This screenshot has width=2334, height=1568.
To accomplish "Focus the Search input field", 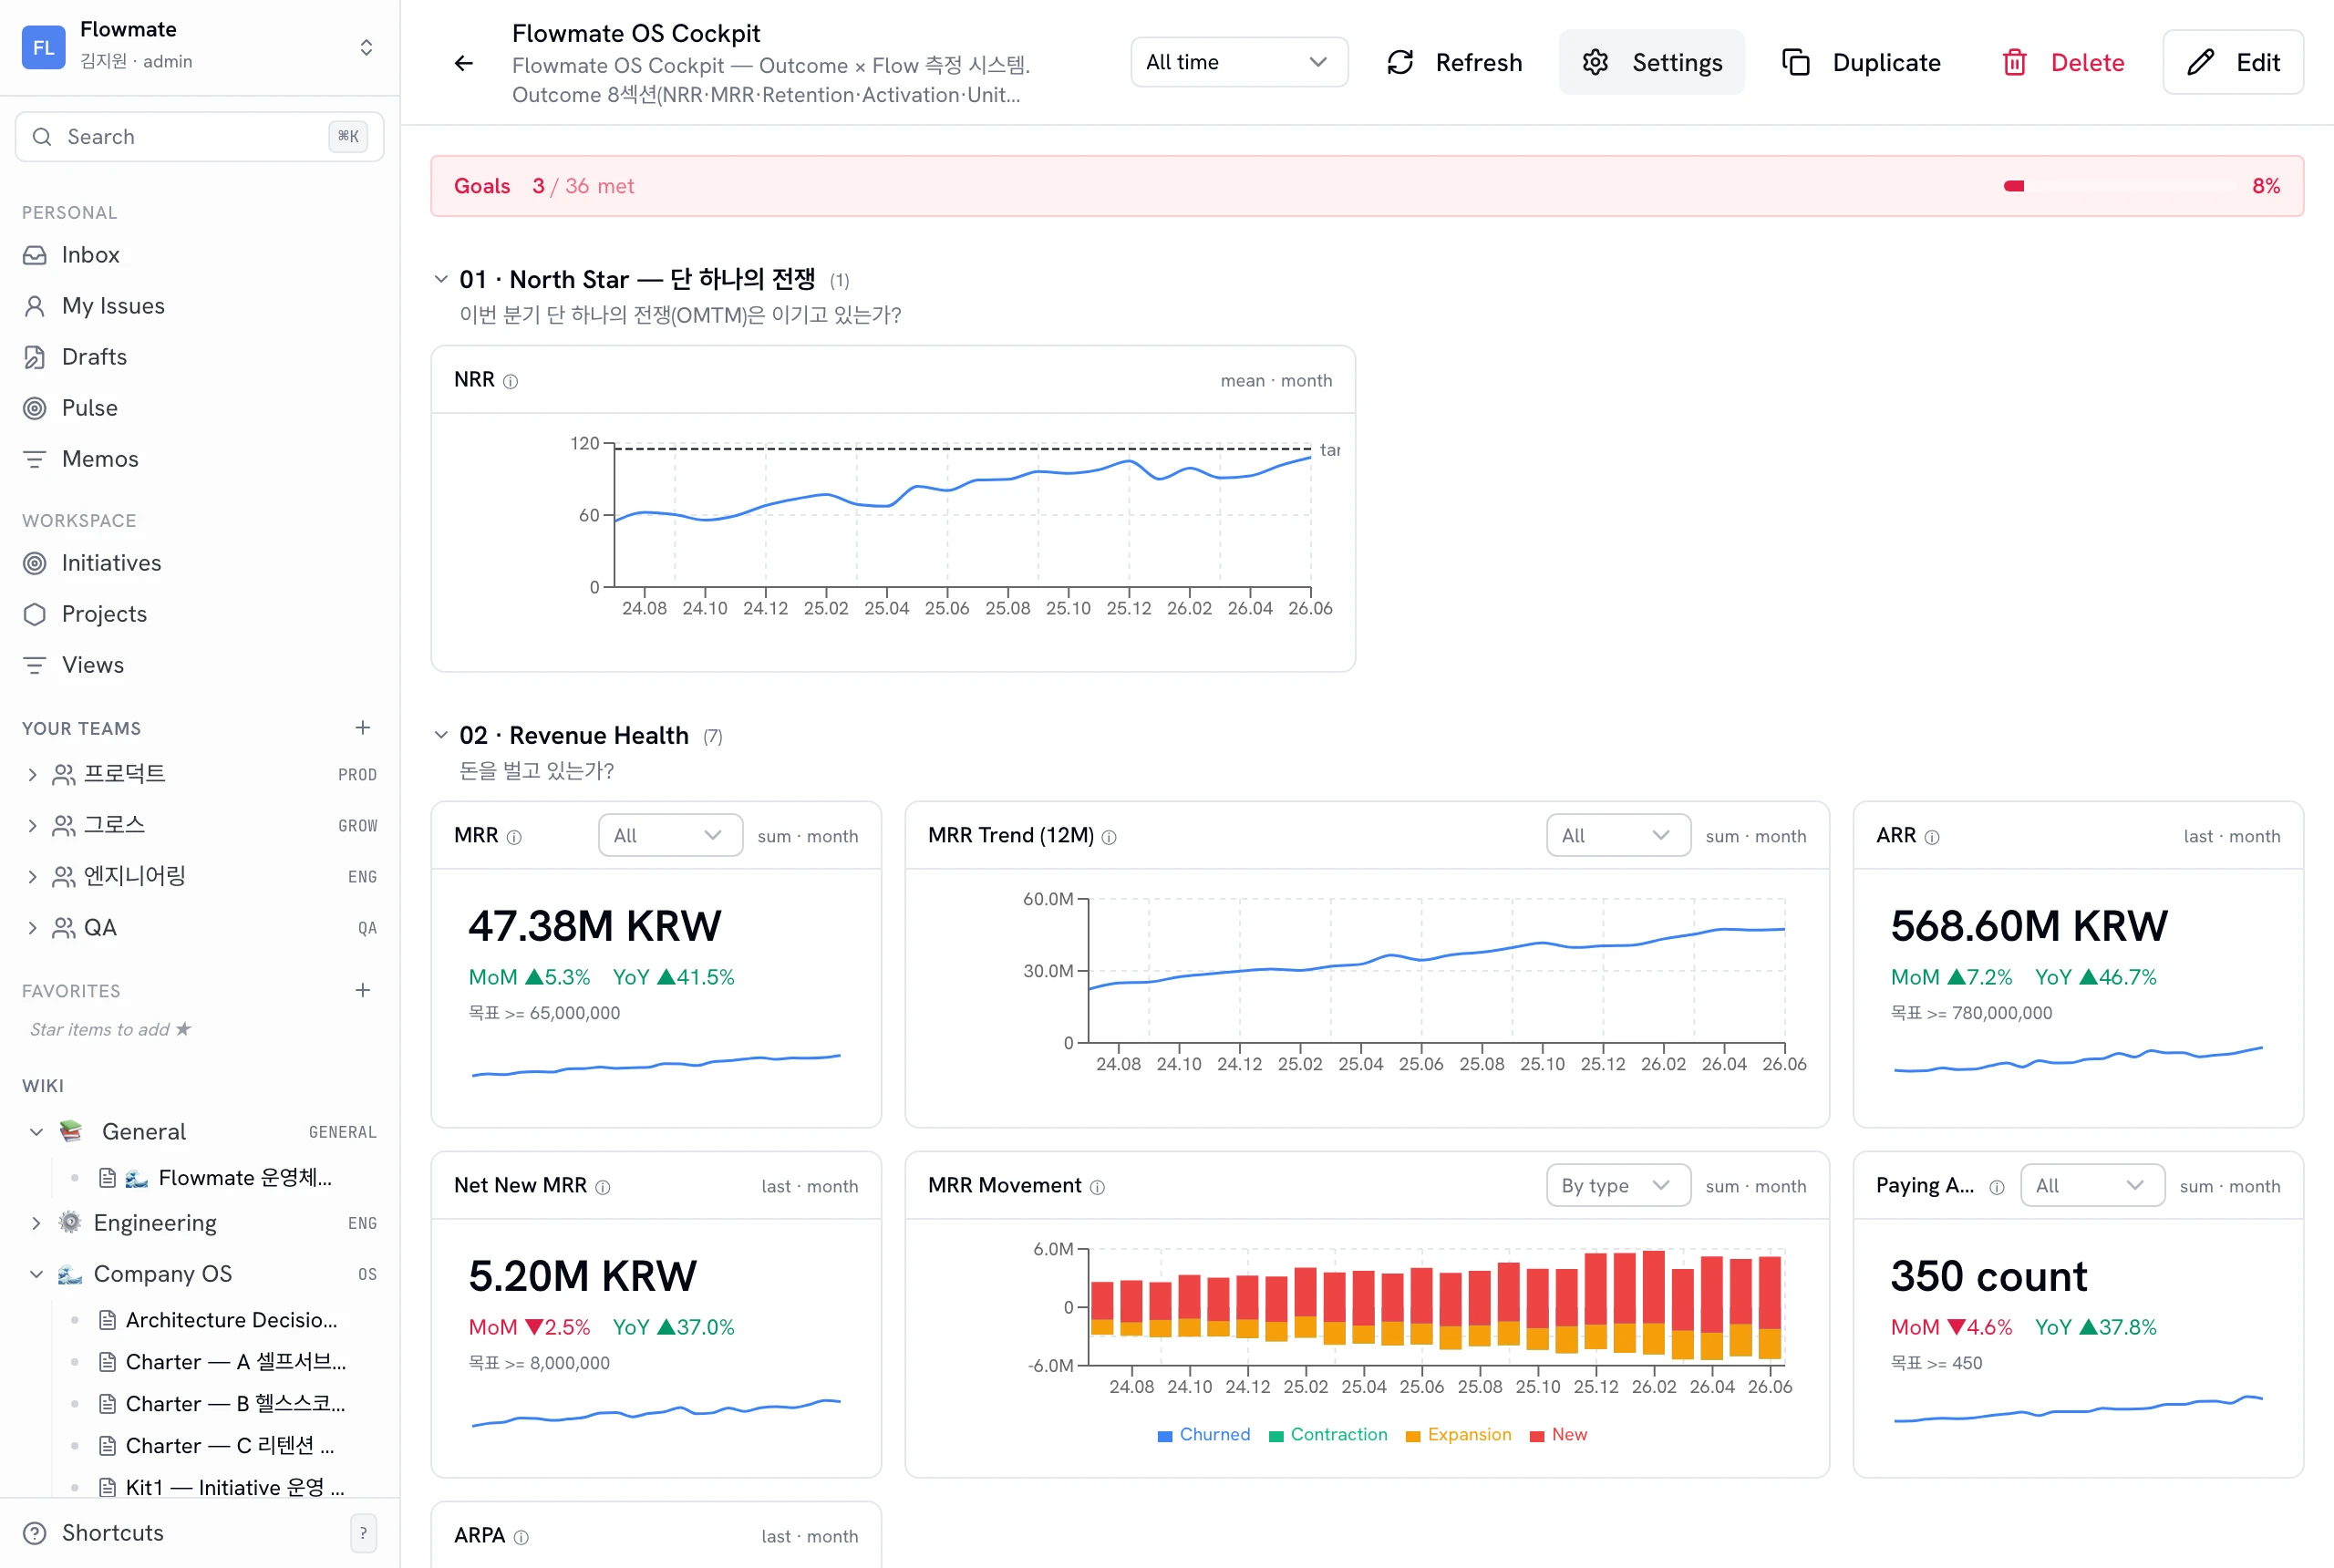I will coord(200,136).
